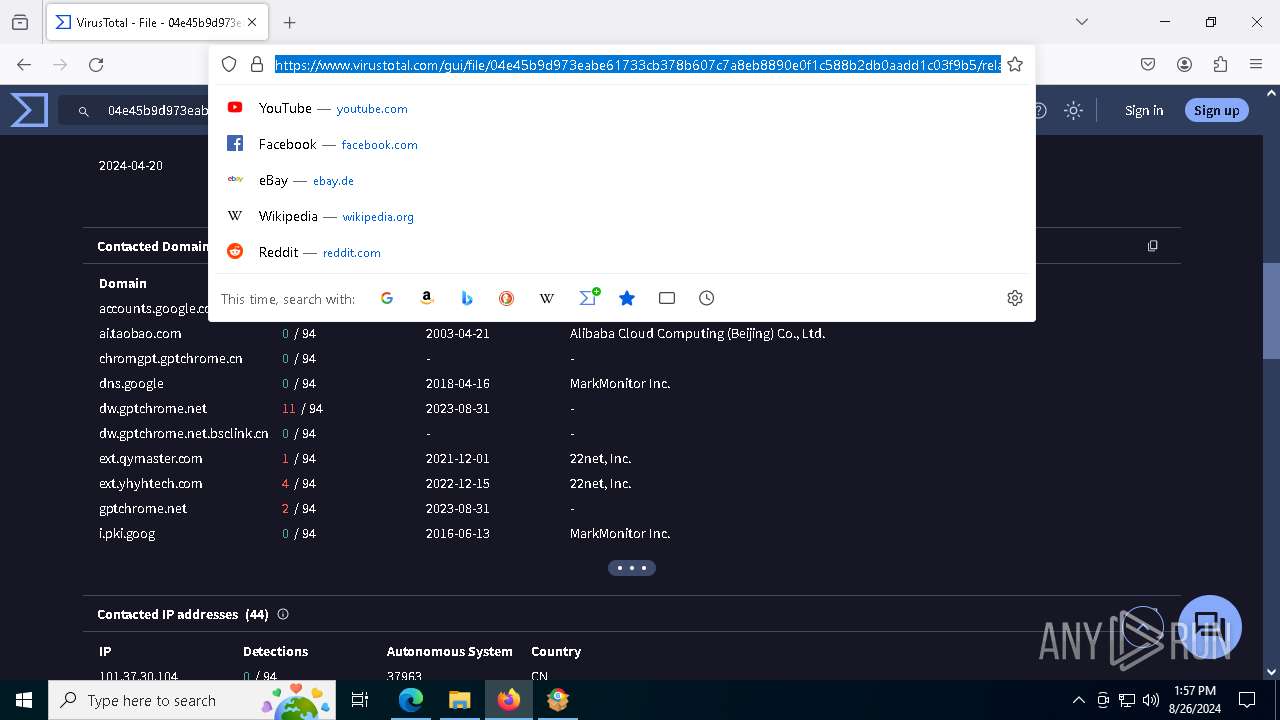The width and height of the screenshot is (1280, 720).
Task: Open File Explorer from taskbar
Action: coord(459,700)
